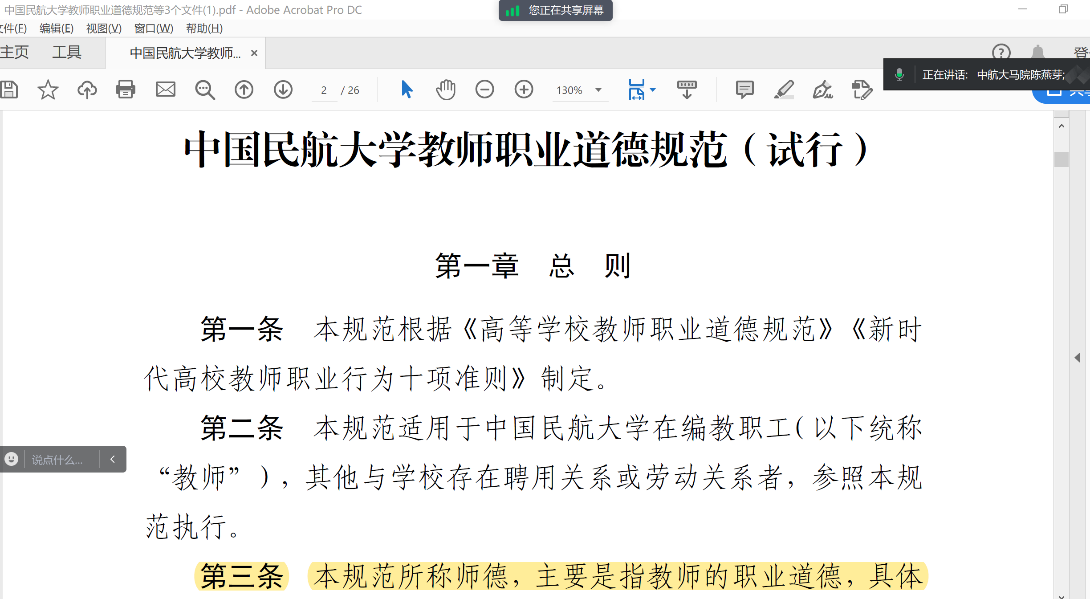Choose the arrow selection tool

coord(406,90)
